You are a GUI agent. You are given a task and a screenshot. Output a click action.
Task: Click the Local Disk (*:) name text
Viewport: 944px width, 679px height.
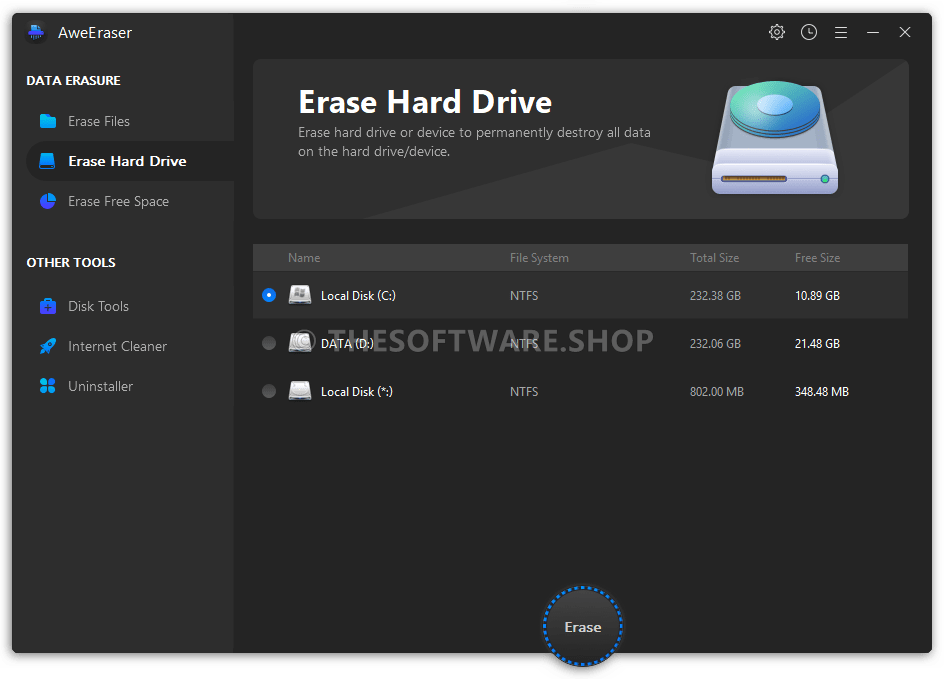click(356, 391)
